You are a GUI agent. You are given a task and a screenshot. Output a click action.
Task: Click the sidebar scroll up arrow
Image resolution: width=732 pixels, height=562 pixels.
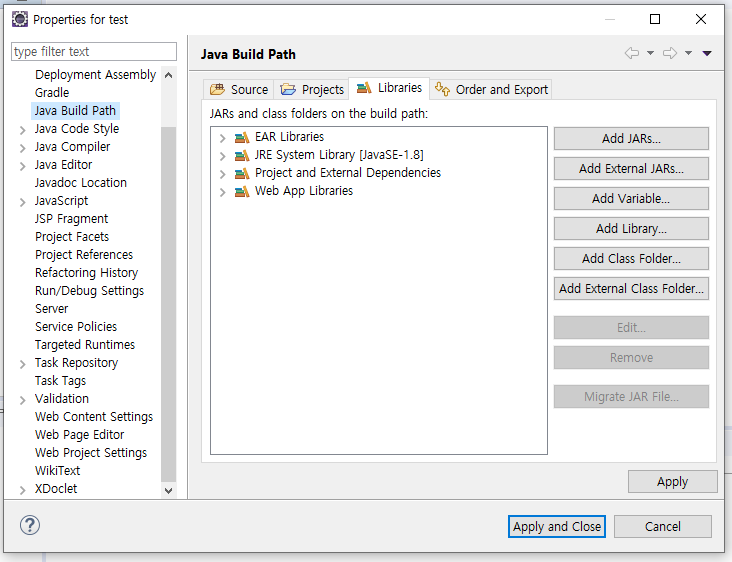[169, 75]
